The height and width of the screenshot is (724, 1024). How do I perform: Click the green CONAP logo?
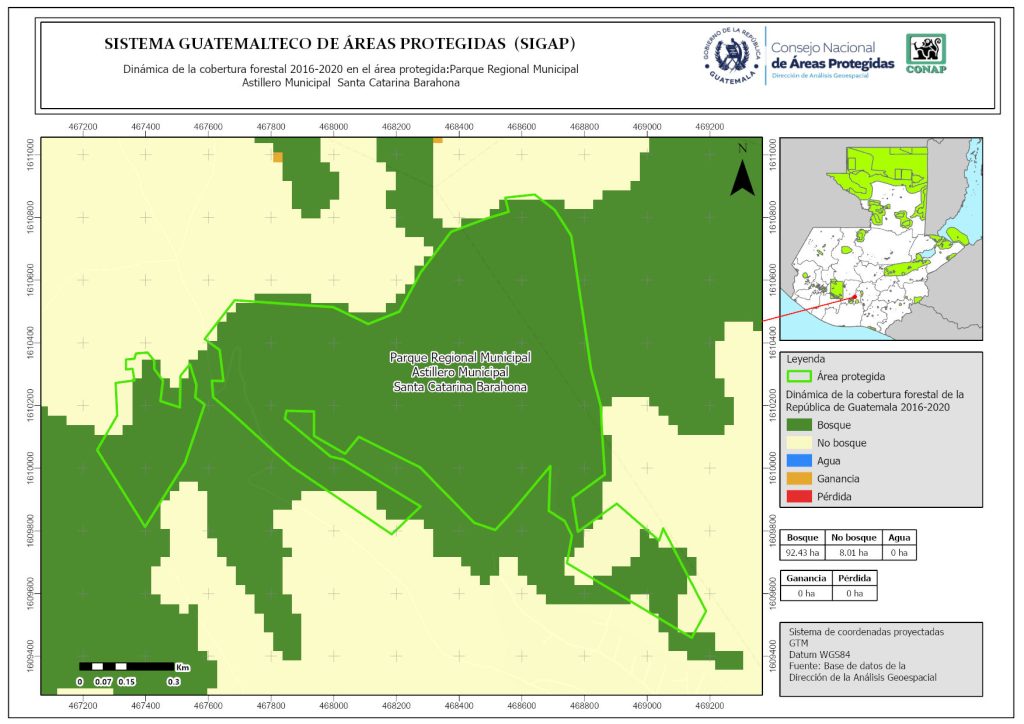925,54
